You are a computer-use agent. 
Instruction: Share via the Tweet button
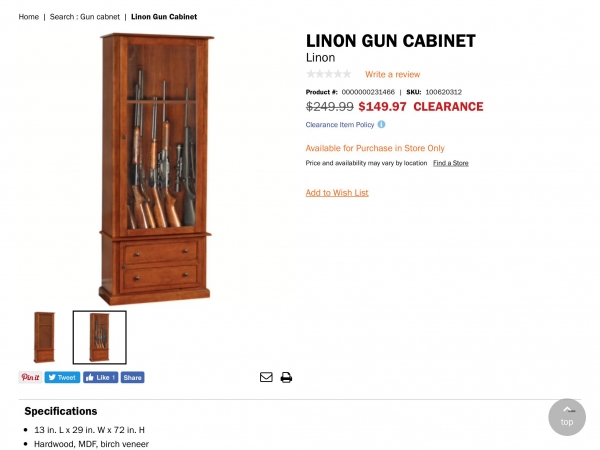tap(62, 377)
